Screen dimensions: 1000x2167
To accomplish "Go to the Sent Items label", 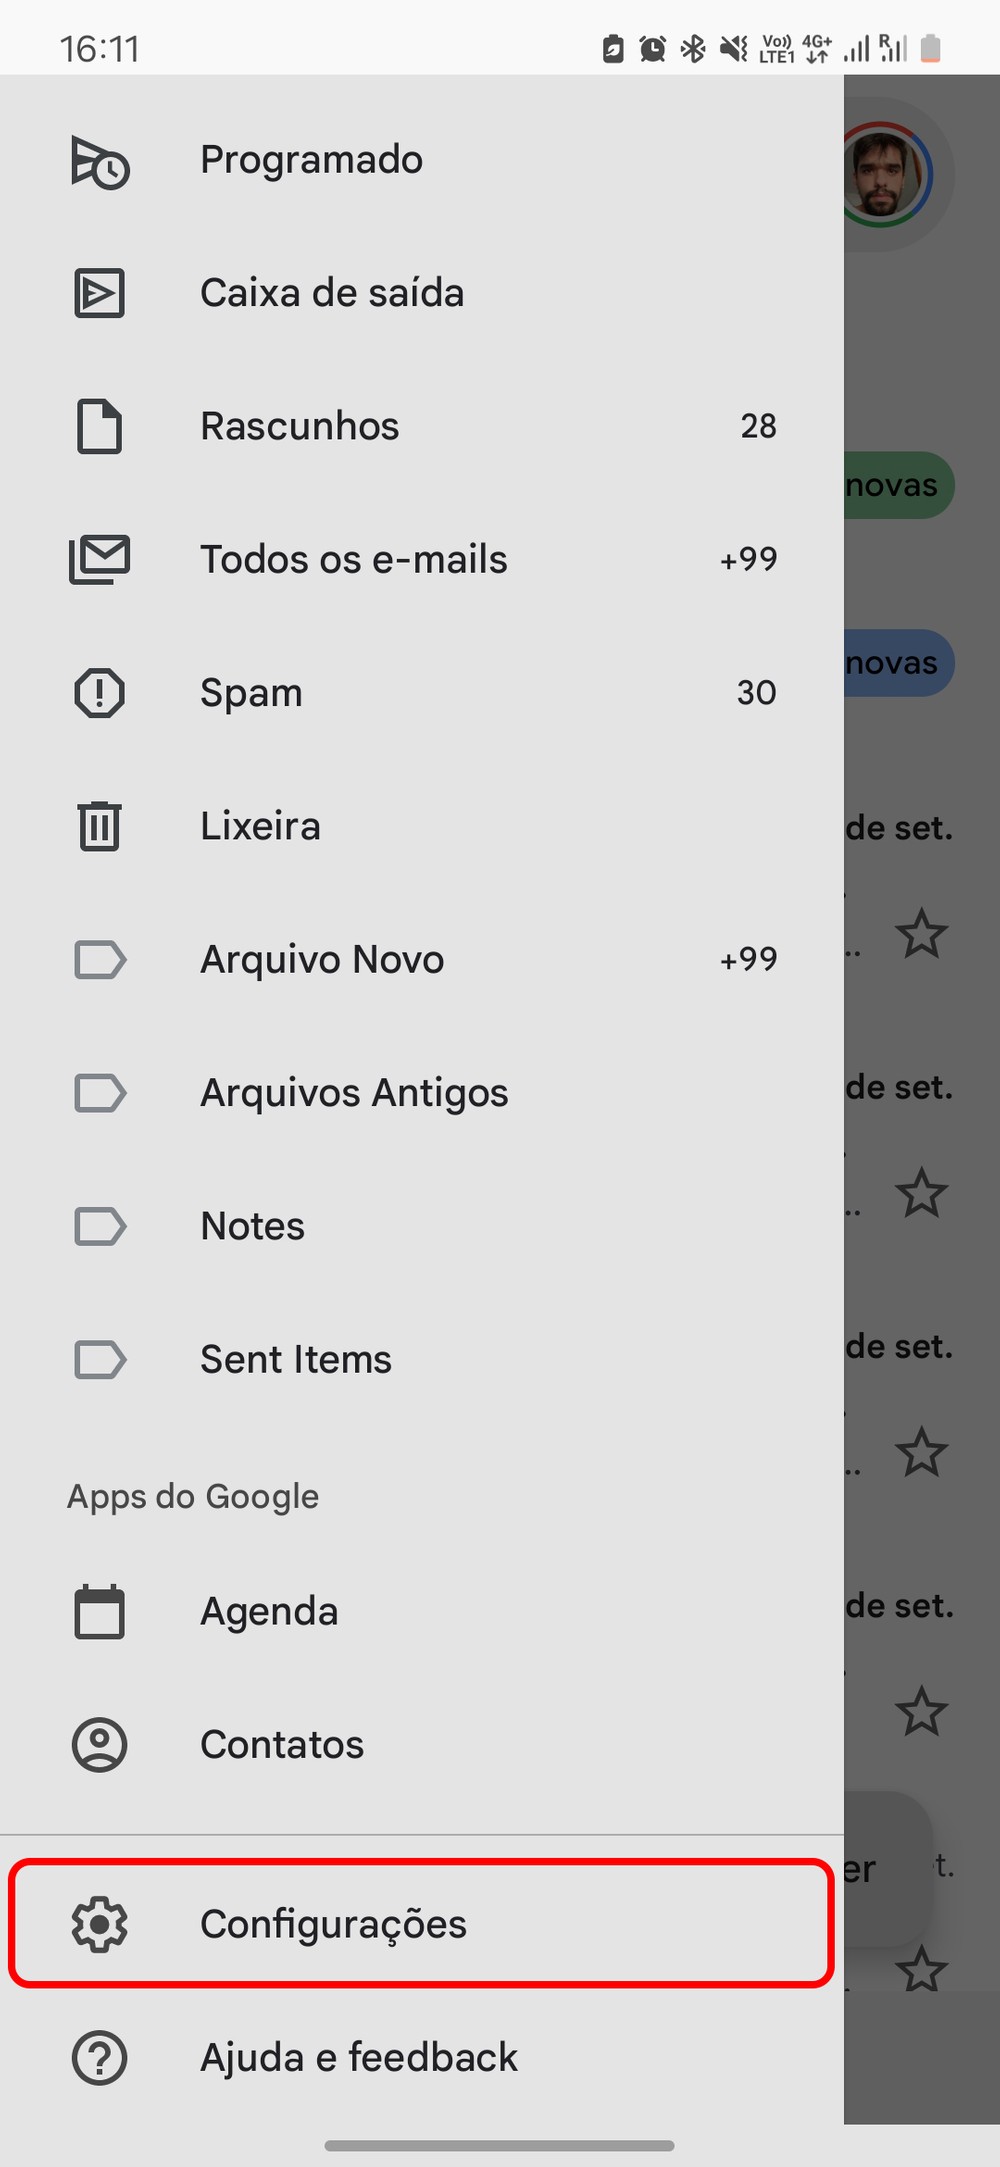I will [x=296, y=1359].
